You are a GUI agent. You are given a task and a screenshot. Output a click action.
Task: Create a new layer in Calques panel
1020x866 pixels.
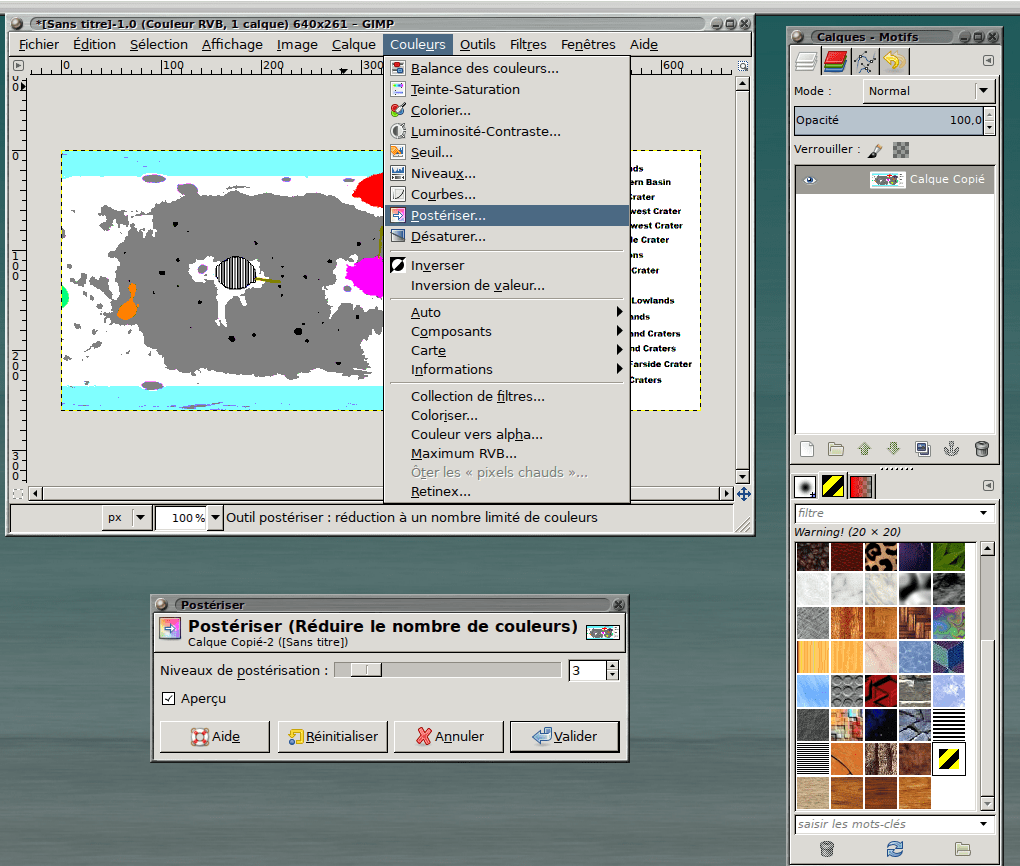807,449
